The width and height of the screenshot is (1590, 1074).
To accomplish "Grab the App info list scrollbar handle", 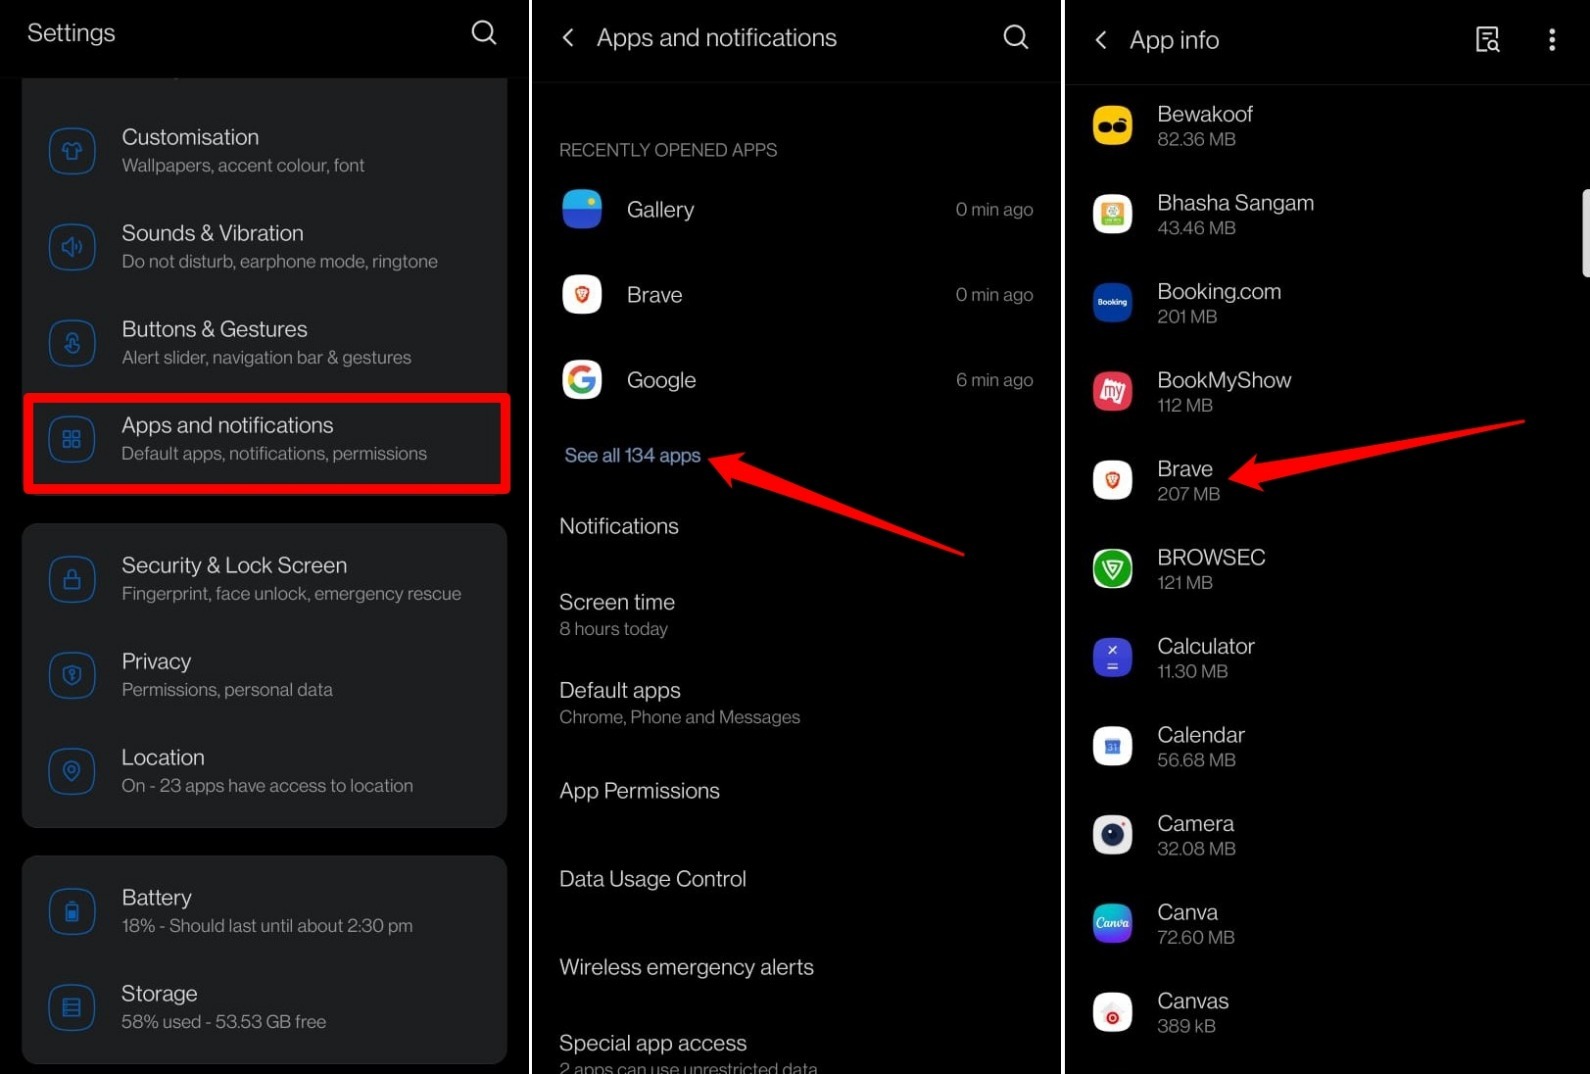I will (1585, 233).
